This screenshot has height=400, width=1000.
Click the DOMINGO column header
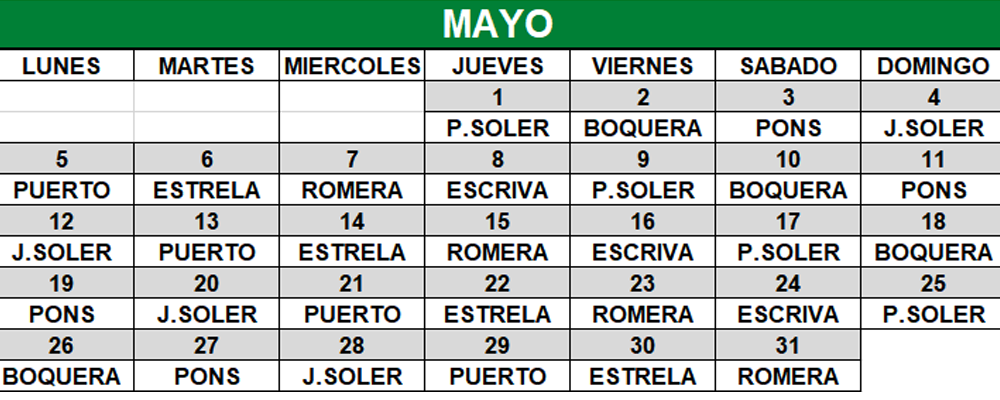tap(933, 66)
